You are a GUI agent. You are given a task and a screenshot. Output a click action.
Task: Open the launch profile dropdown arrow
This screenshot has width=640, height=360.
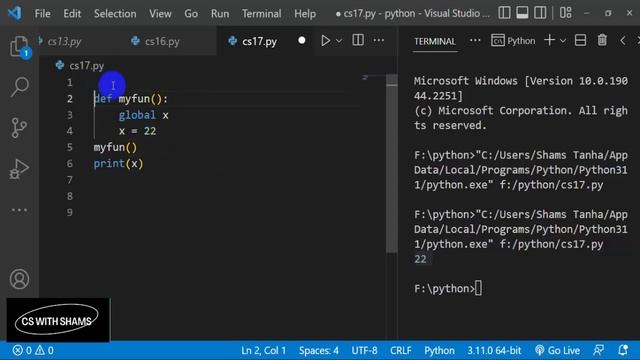point(563,41)
